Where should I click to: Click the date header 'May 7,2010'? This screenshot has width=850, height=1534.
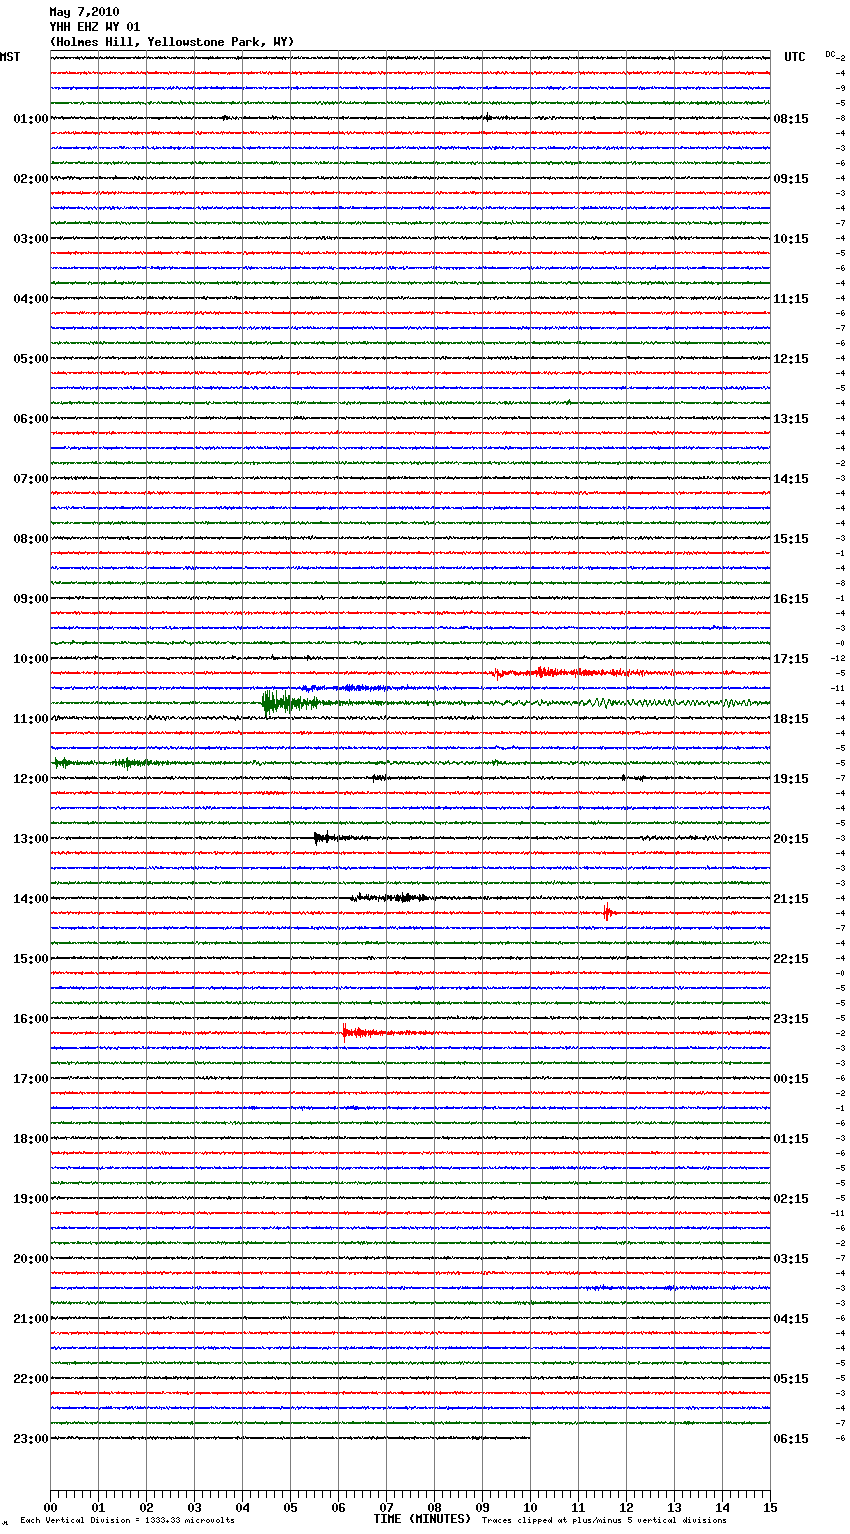tap(84, 12)
